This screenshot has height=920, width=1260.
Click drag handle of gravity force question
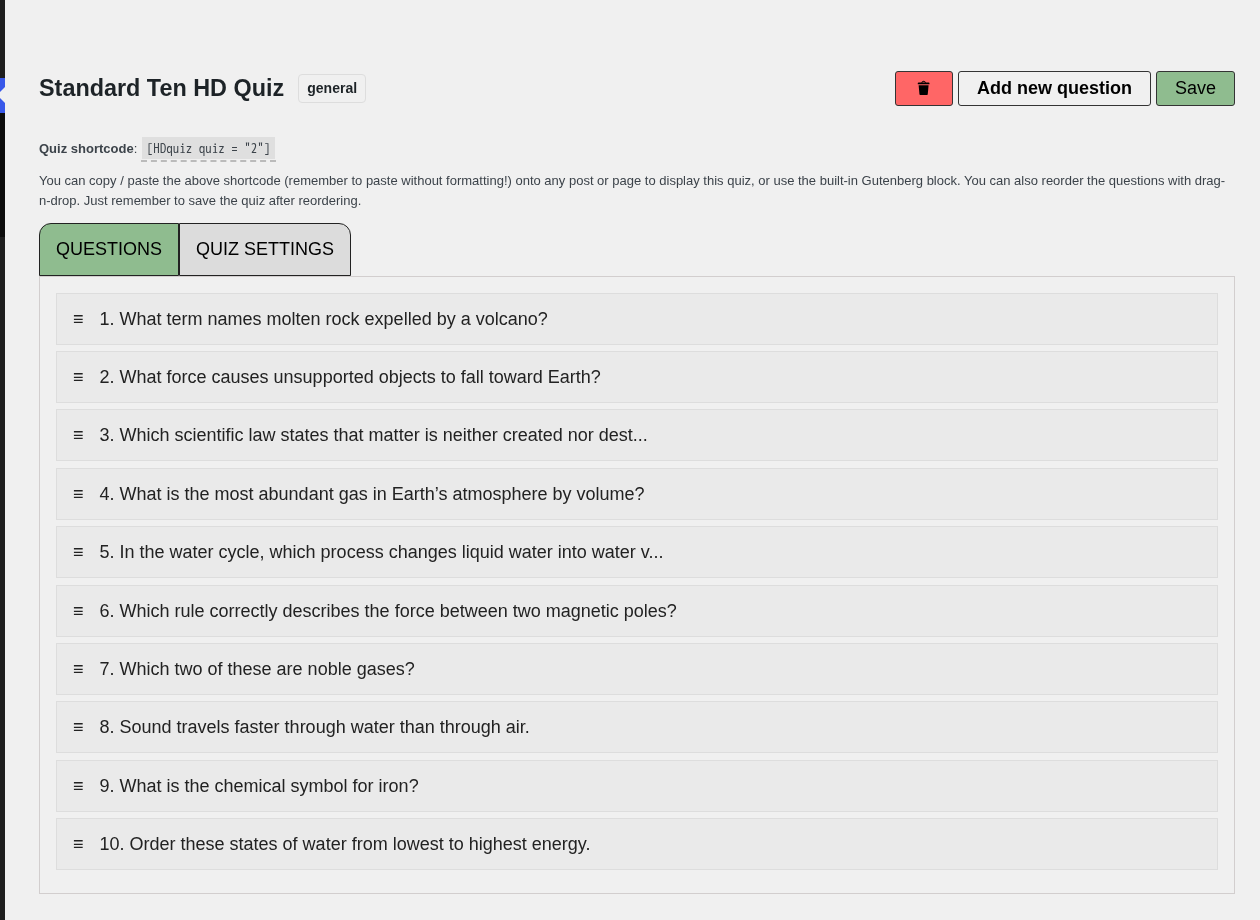click(78, 377)
